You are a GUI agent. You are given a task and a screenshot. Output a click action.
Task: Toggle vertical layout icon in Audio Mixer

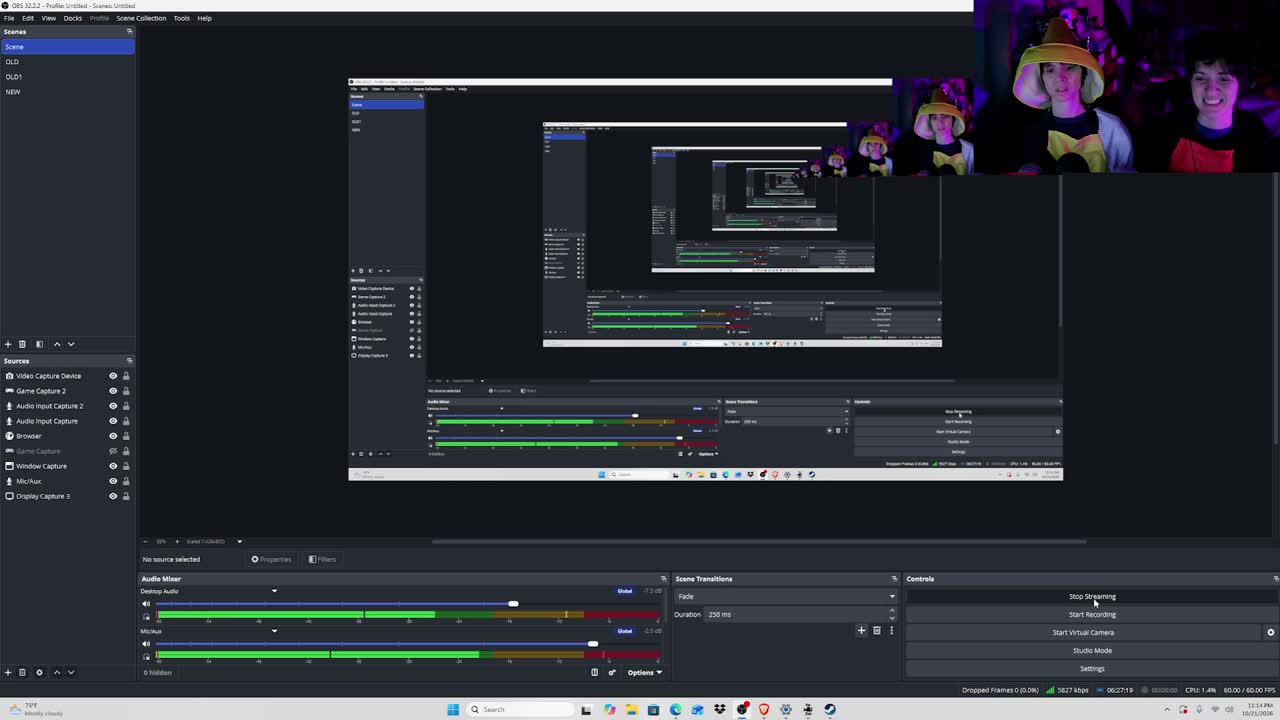click(594, 672)
